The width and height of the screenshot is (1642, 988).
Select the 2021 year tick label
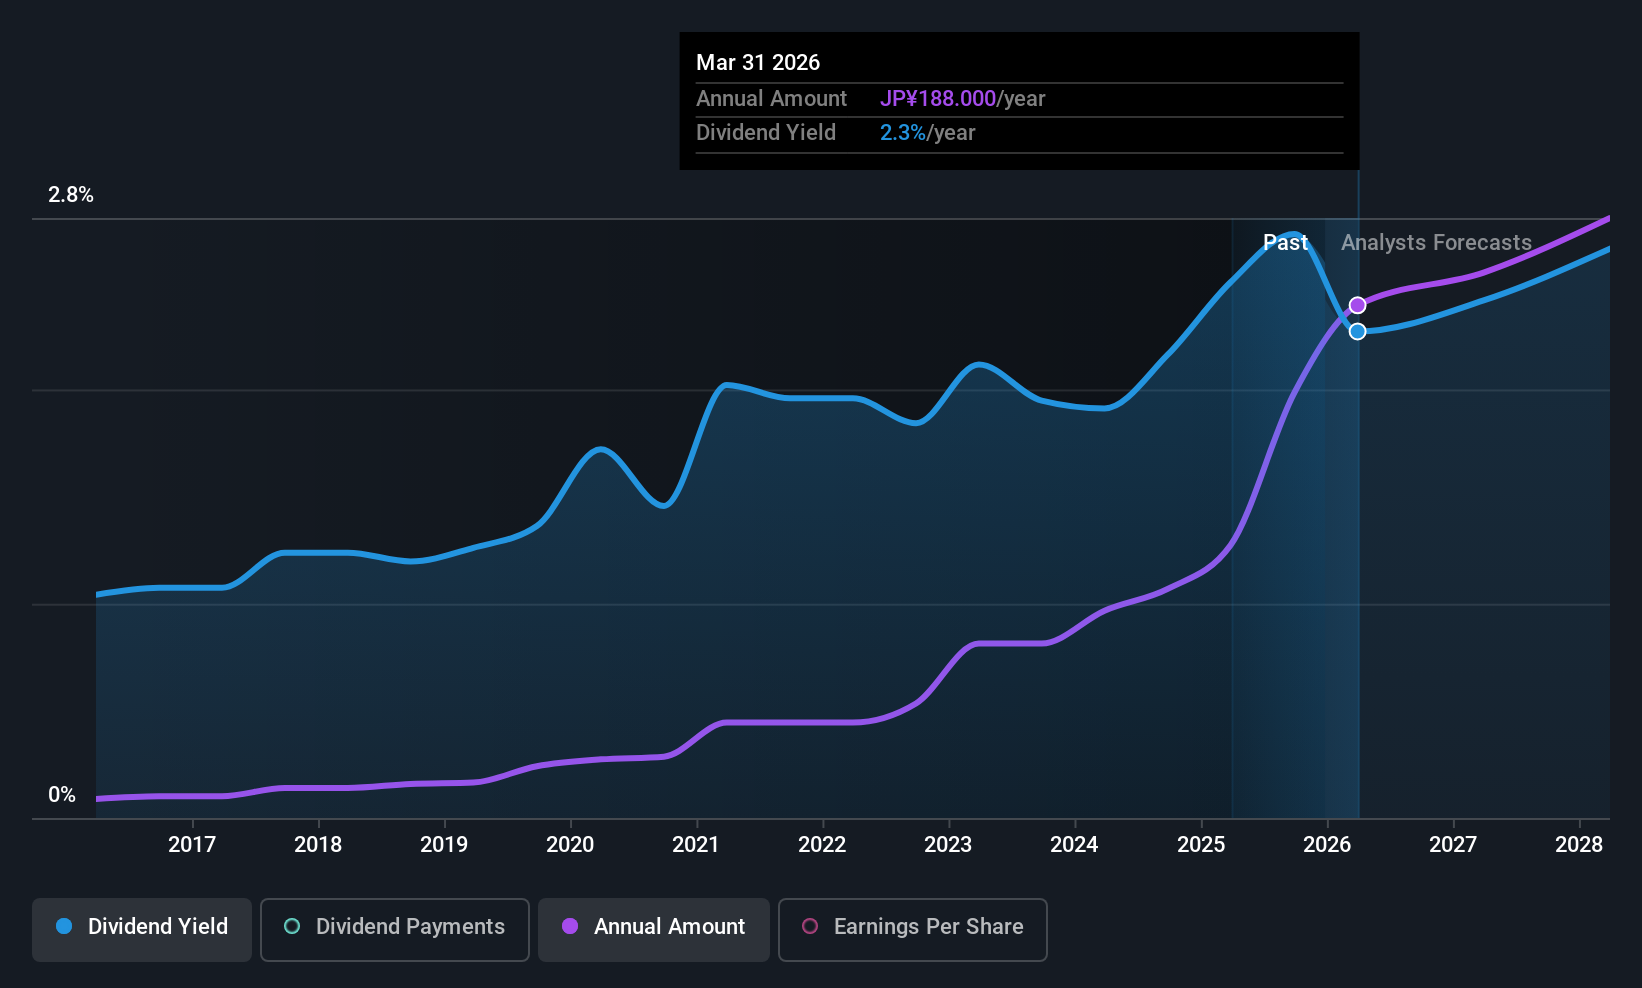(x=696, y=845)
